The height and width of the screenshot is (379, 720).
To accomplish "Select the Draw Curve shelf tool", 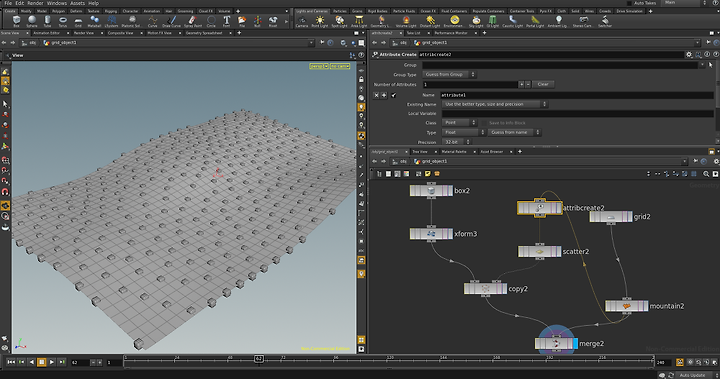I will pyautogui.click(x=171, y=21).
